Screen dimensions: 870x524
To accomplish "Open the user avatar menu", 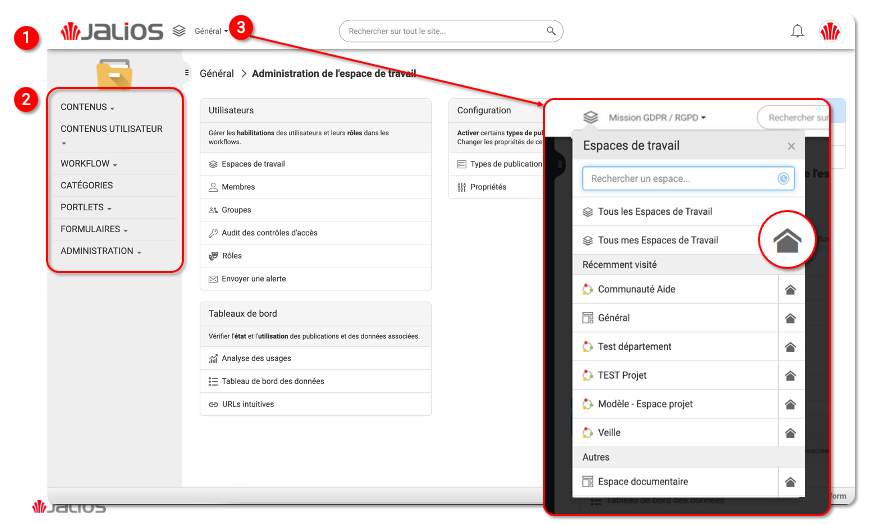I will click(x=830, y=31).
